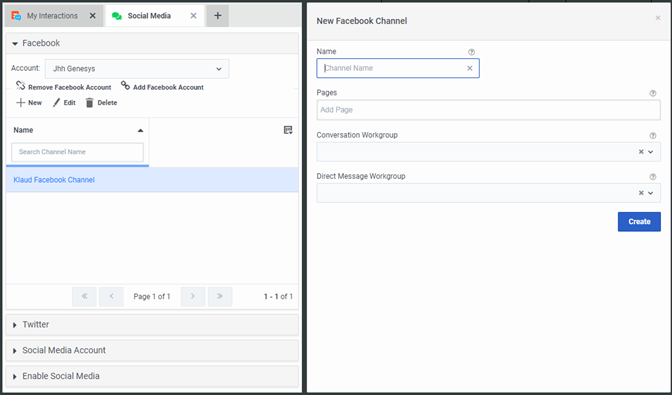Open the column chooser icon in grid header
This screenshot has width=672, height=395.
(x=288, y=130)
